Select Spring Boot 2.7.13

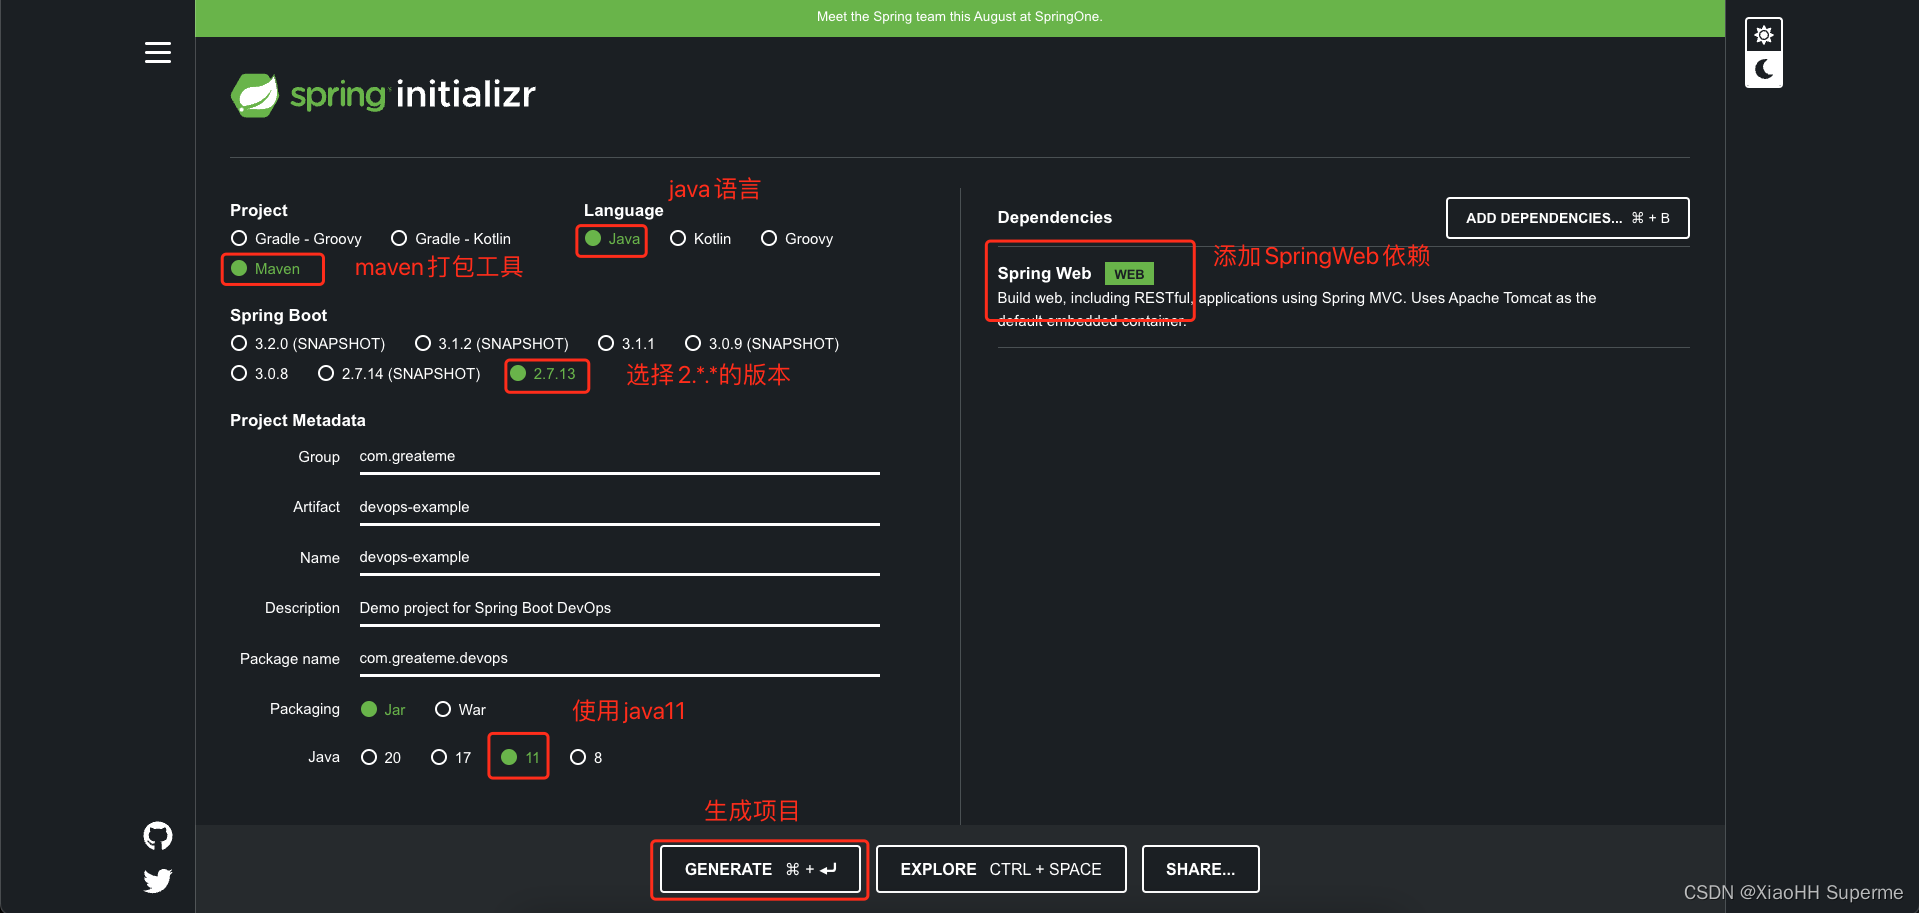pyautogui.click(x=543, y=374)
